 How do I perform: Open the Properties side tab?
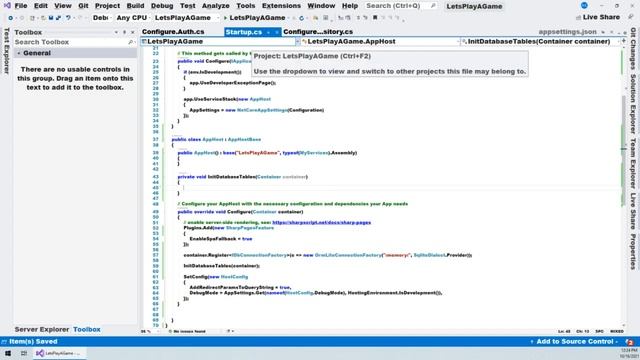pyautogui.click(x=633, y=252)
